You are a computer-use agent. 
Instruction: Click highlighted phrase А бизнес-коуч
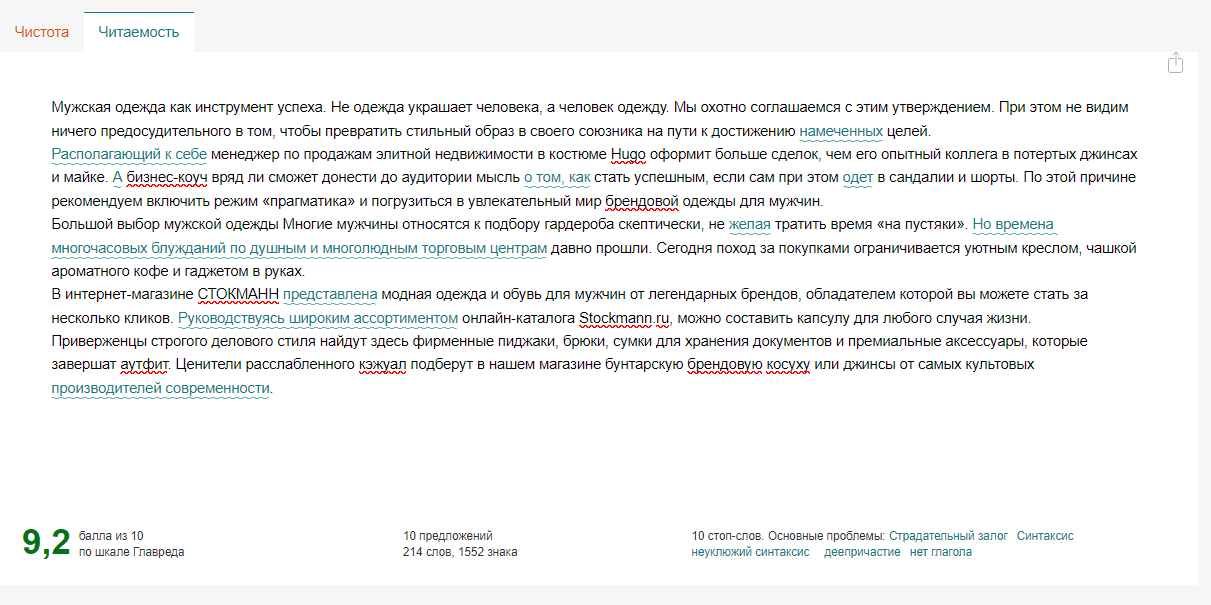click(160, 178)
